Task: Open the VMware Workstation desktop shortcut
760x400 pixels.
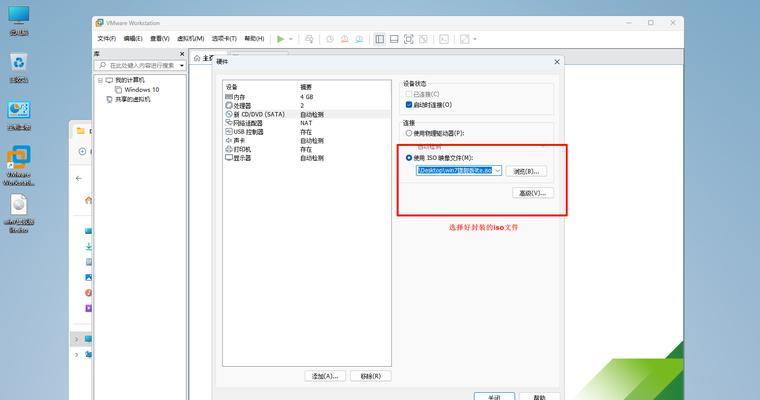Action: coord(18,165)
